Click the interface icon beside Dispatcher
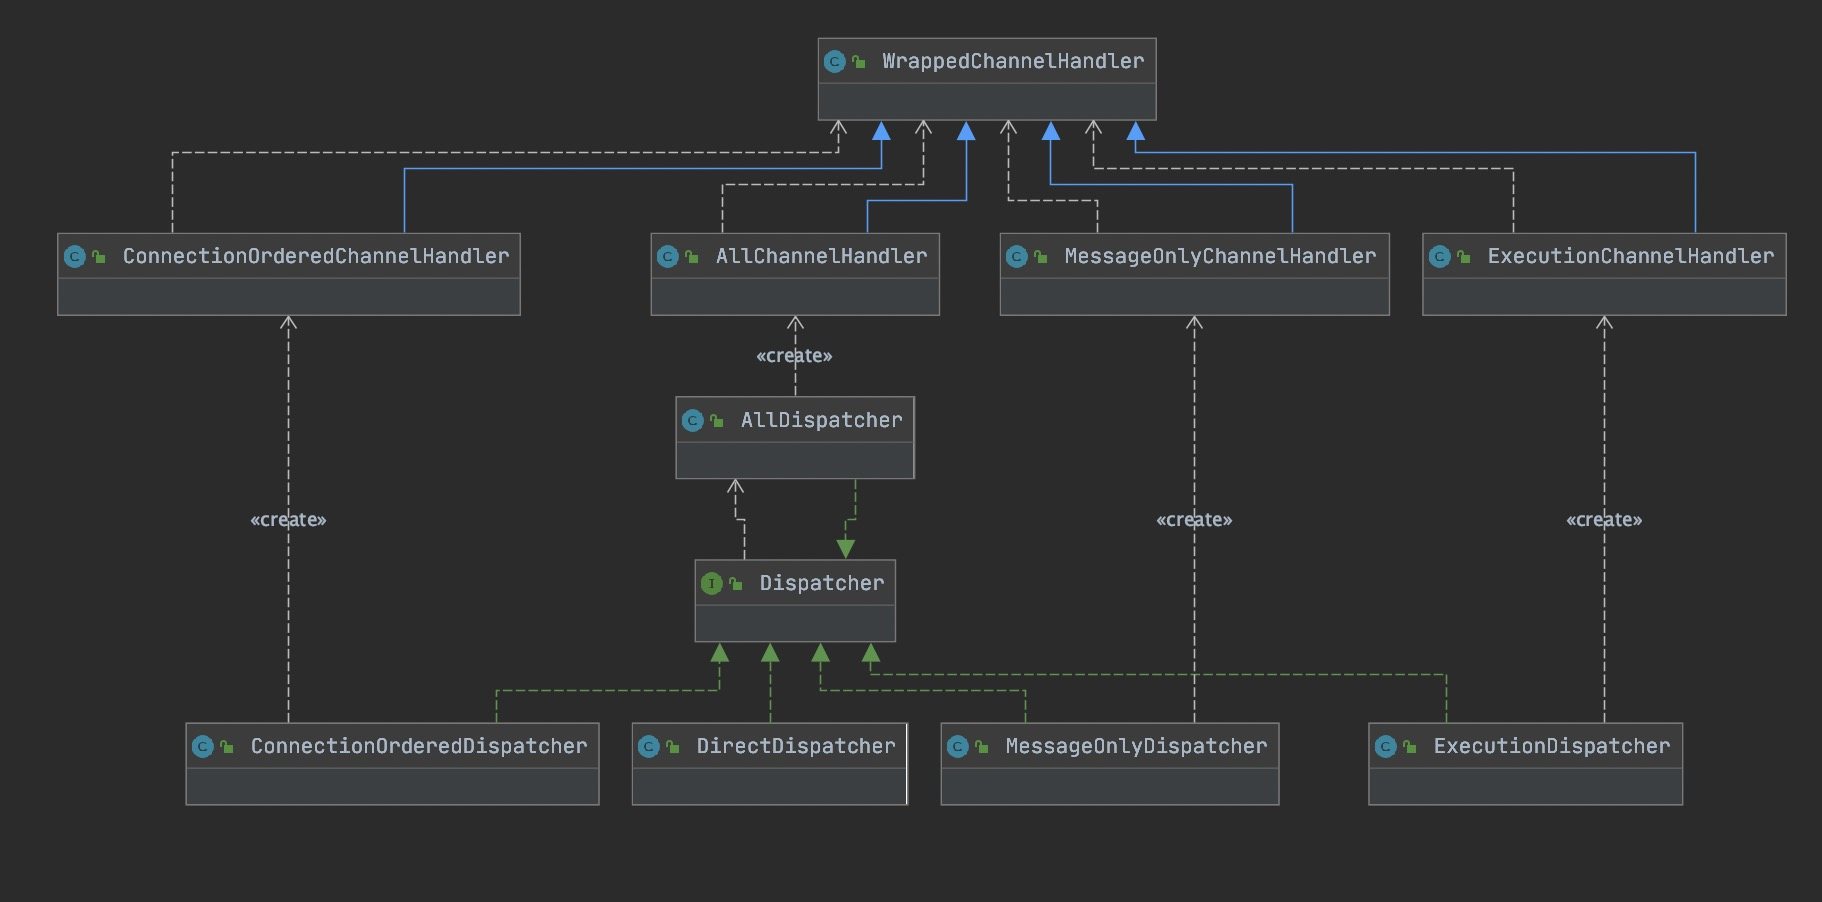 [x=711, y=584]
